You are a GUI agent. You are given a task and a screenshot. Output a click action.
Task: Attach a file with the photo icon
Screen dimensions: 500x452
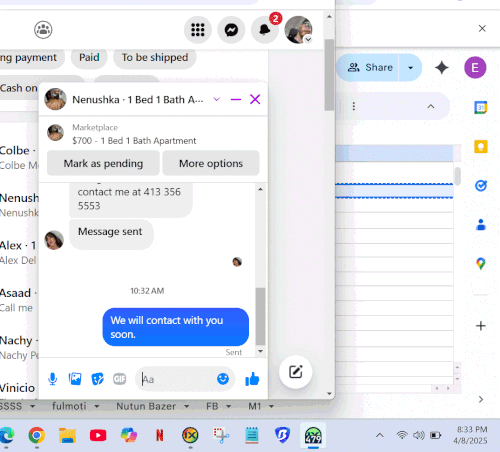(75, 379)
